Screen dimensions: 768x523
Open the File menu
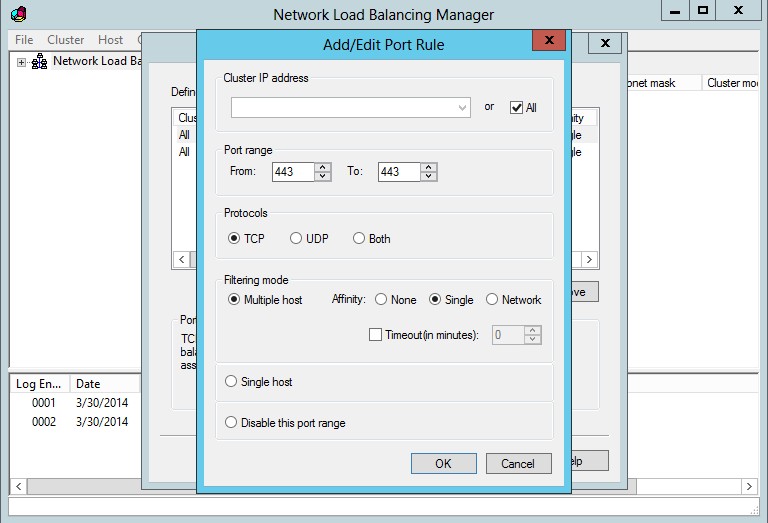click(24, 40)
